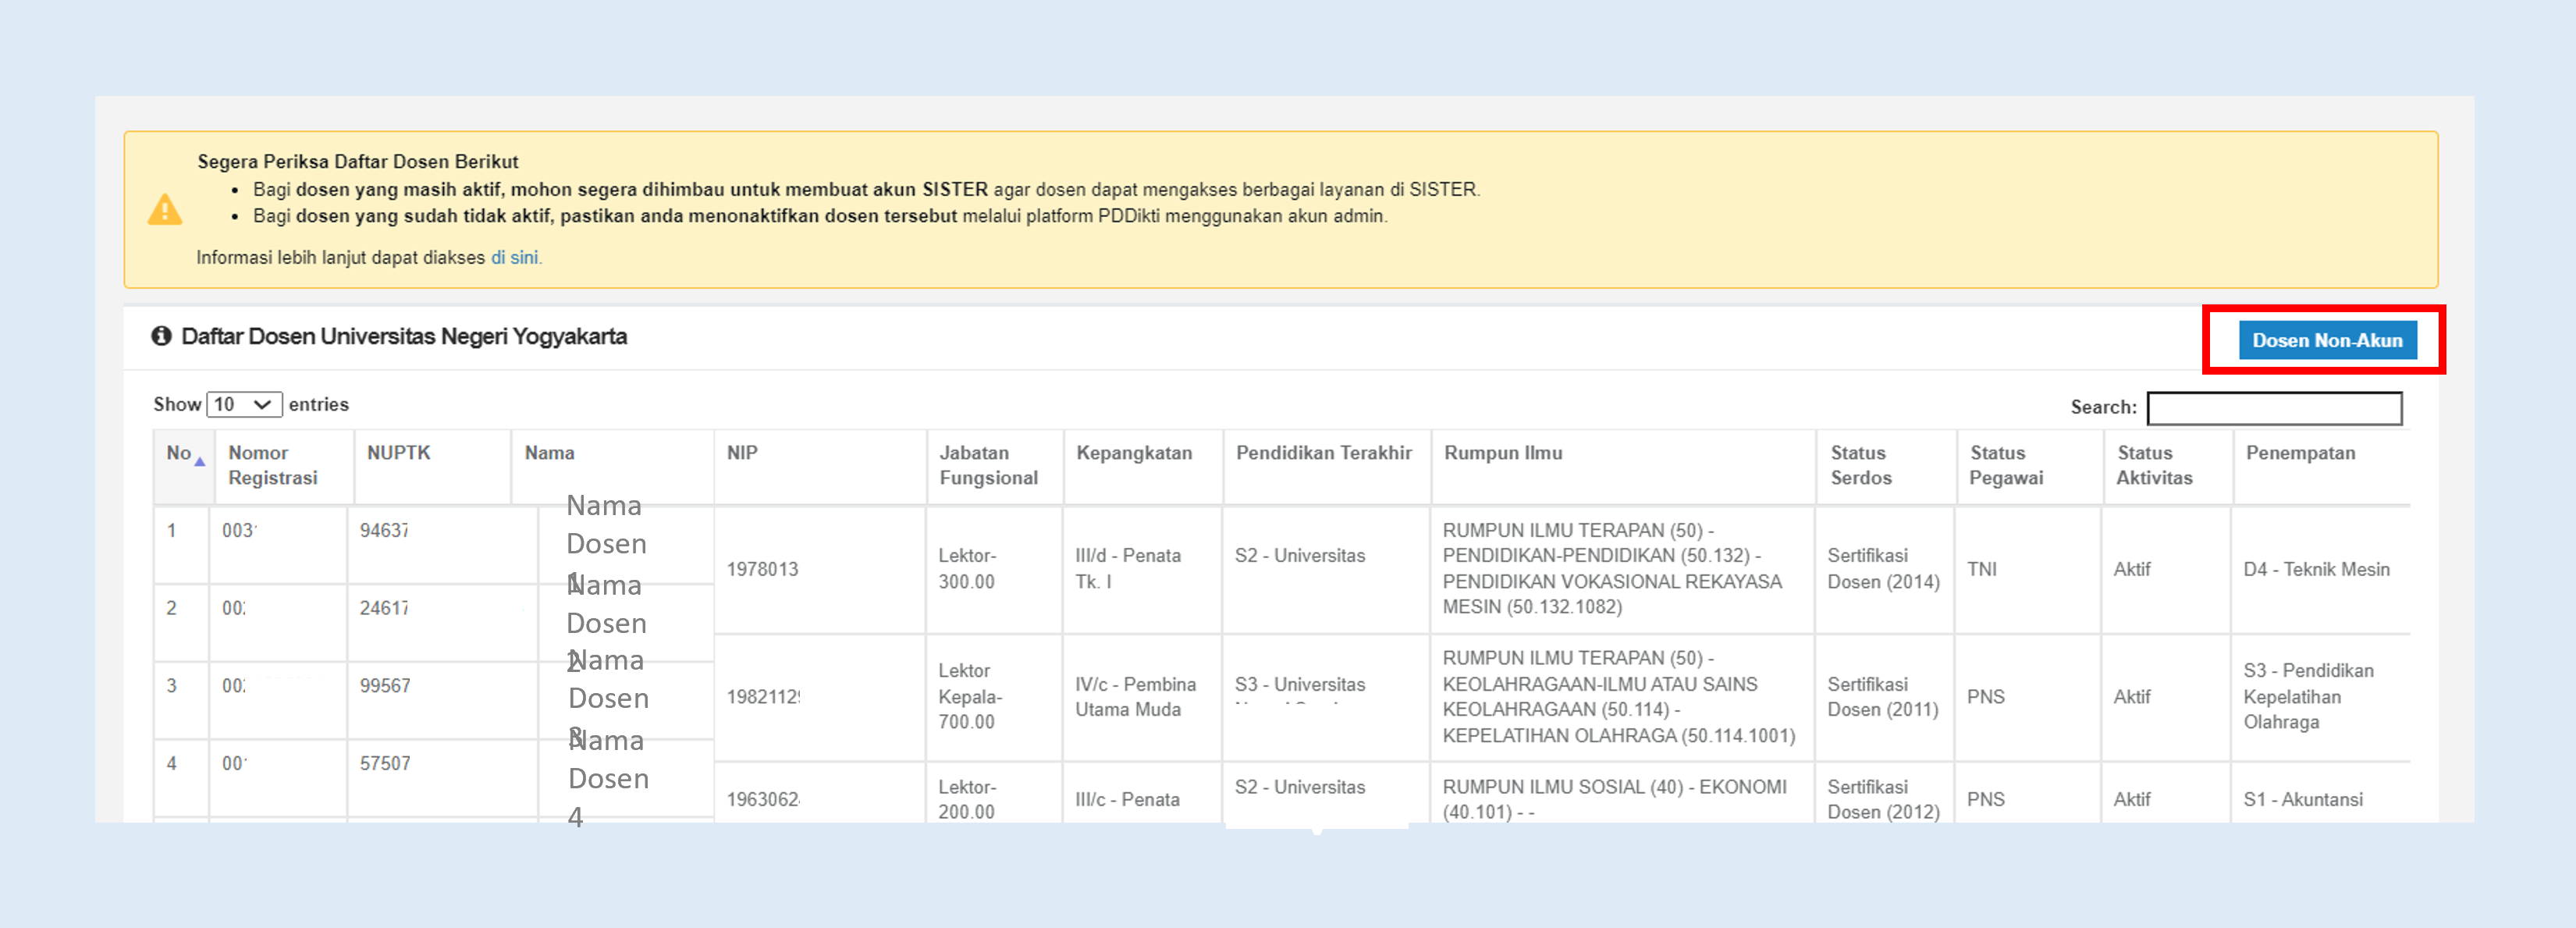
Task: Click NIP value 1978013
Action: (x=763, y=569)
